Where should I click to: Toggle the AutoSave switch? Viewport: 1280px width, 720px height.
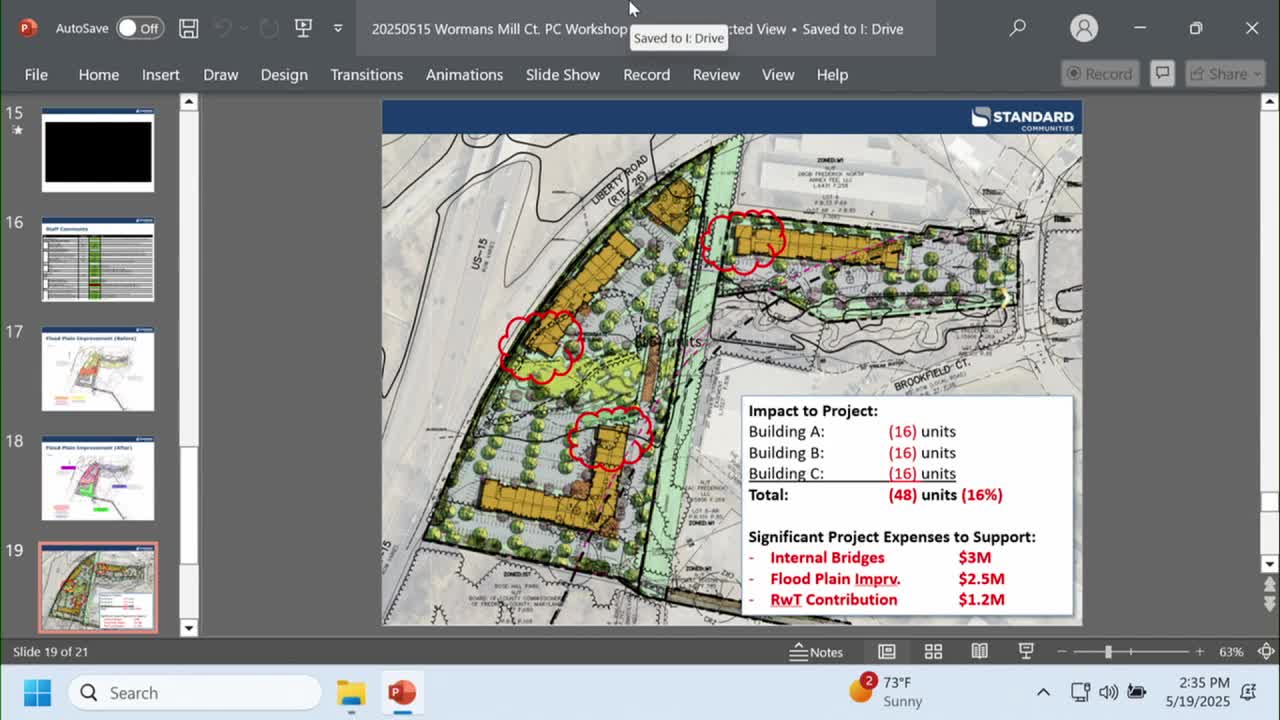[139, 28]
